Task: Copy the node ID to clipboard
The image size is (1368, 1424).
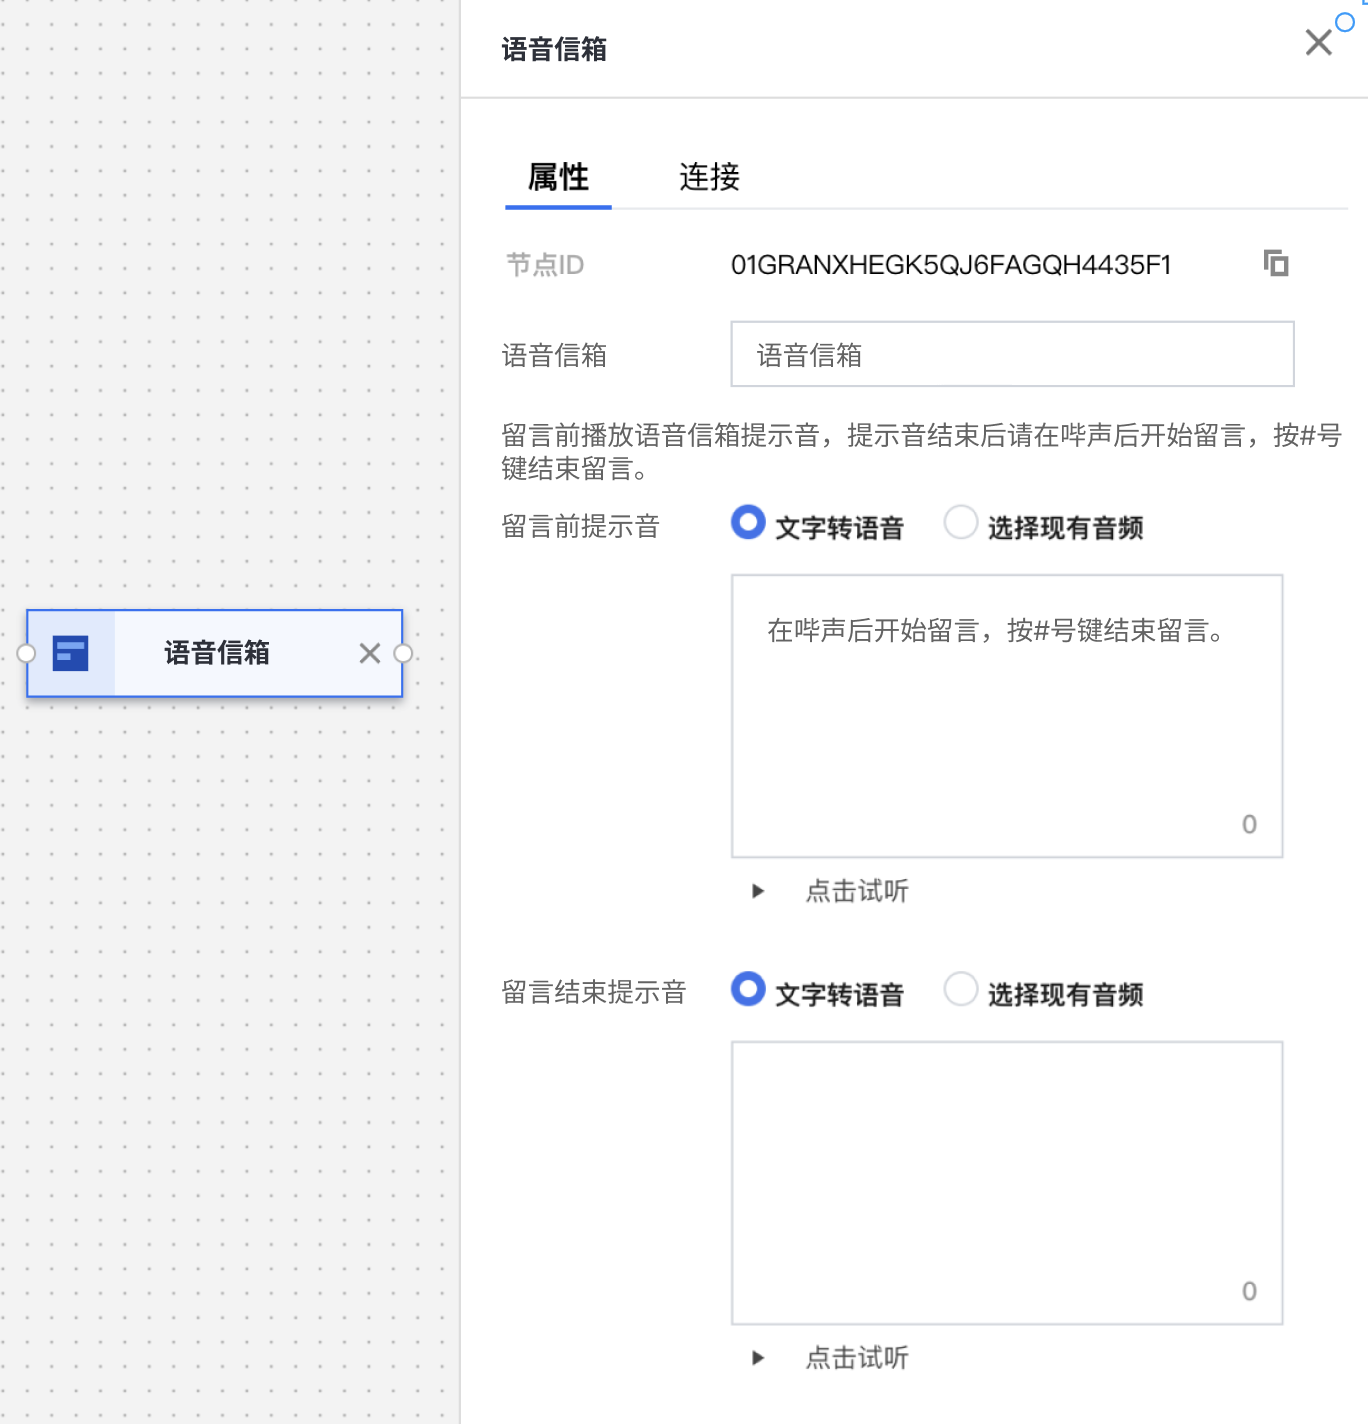Action: 1276,263
